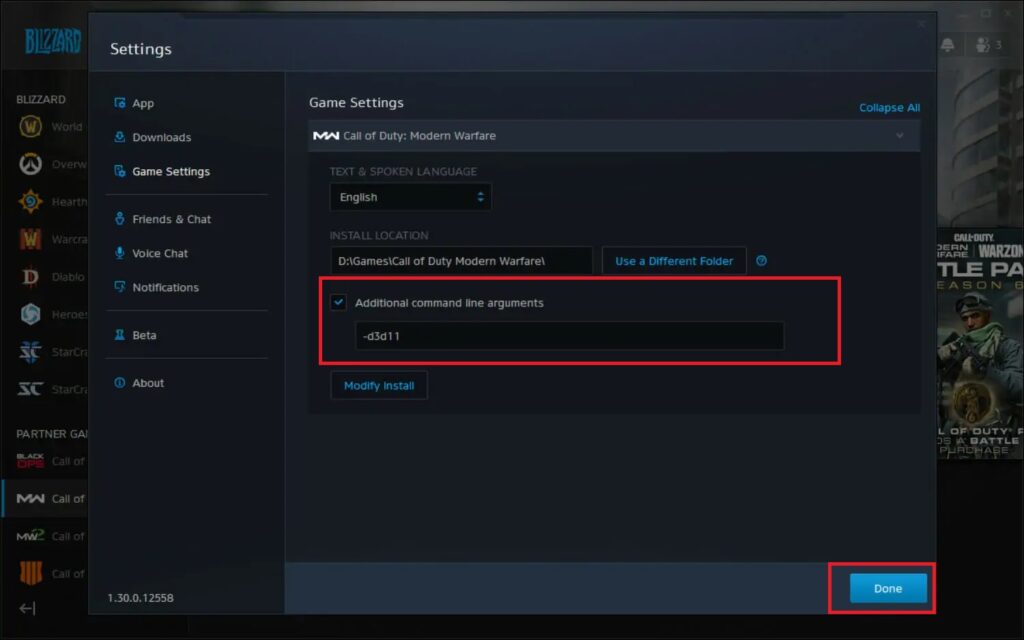Click the MW logo in game header

(326, 136)
